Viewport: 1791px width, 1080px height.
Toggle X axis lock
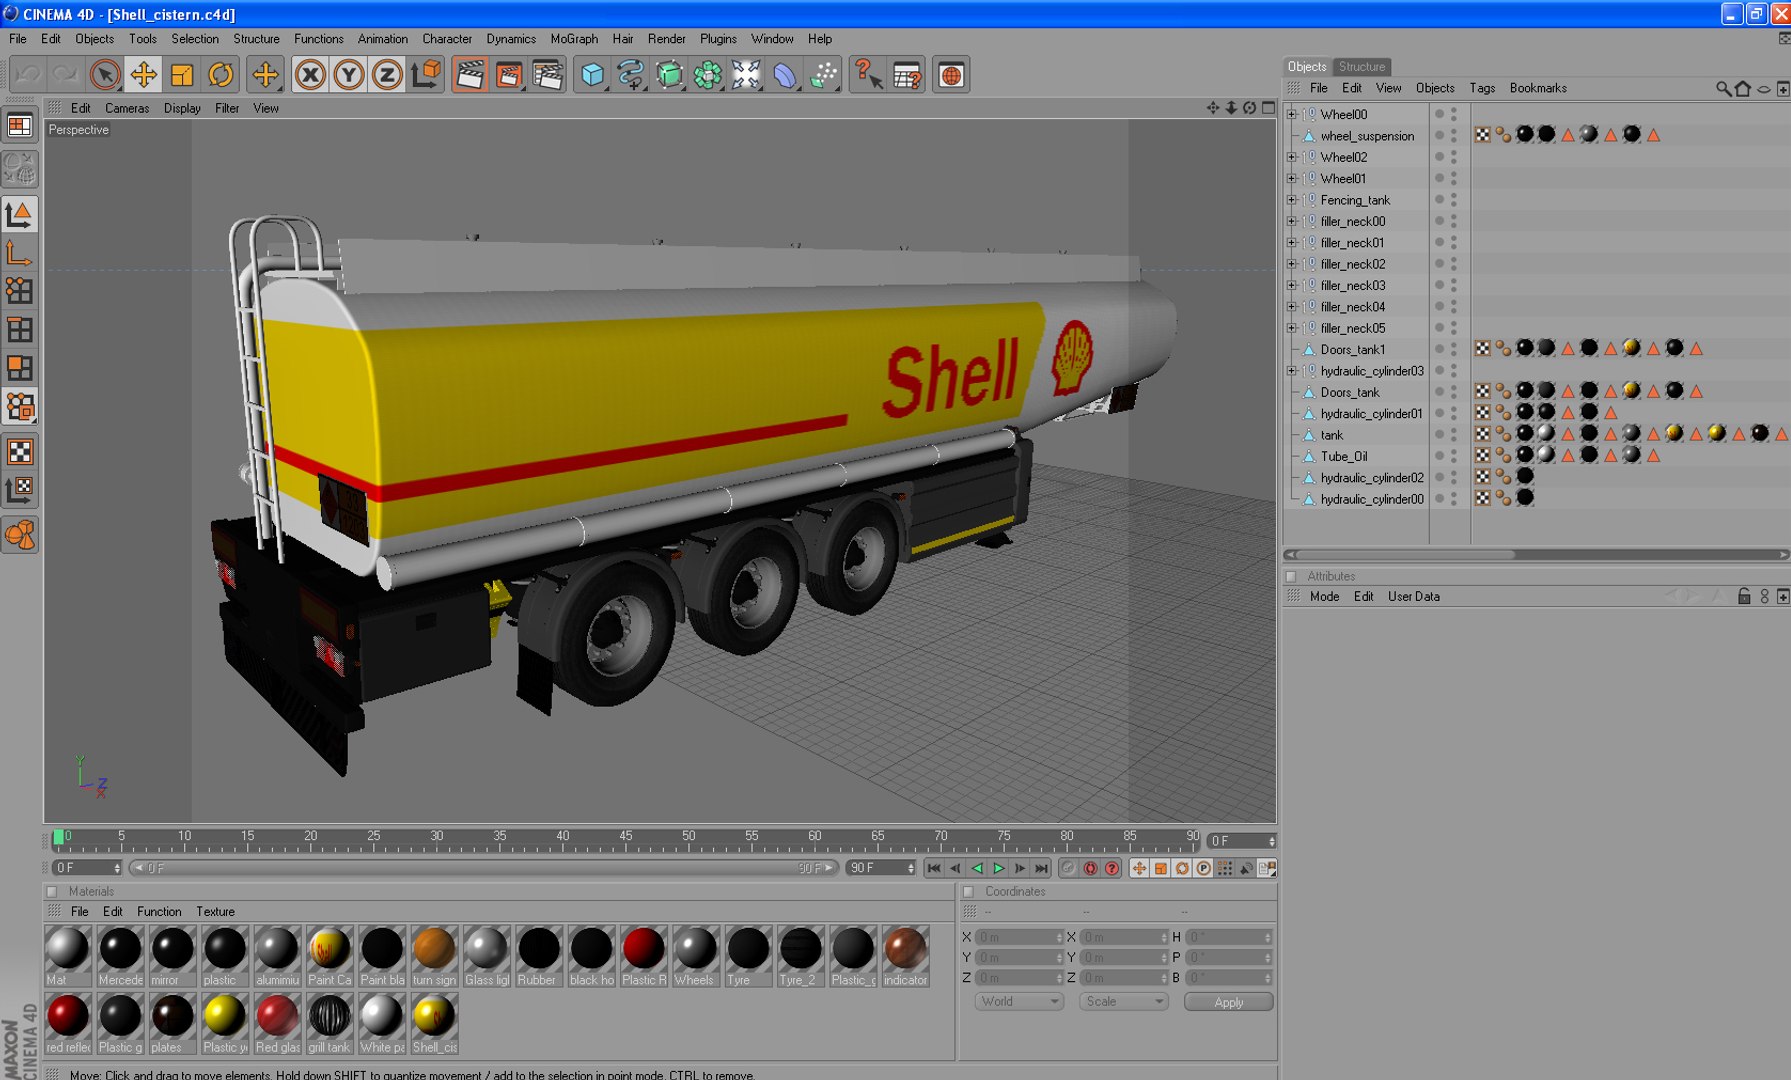tap(310, 75)
